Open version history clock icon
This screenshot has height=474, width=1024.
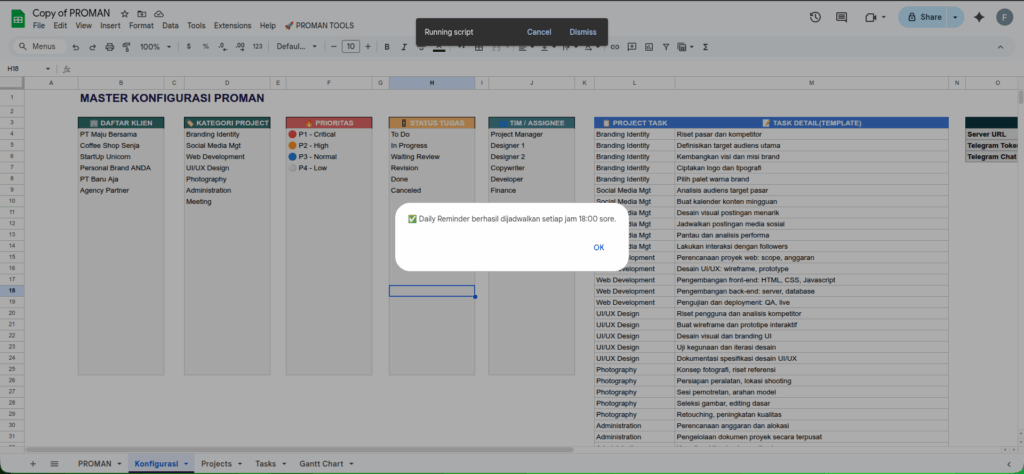pos(816,17)
